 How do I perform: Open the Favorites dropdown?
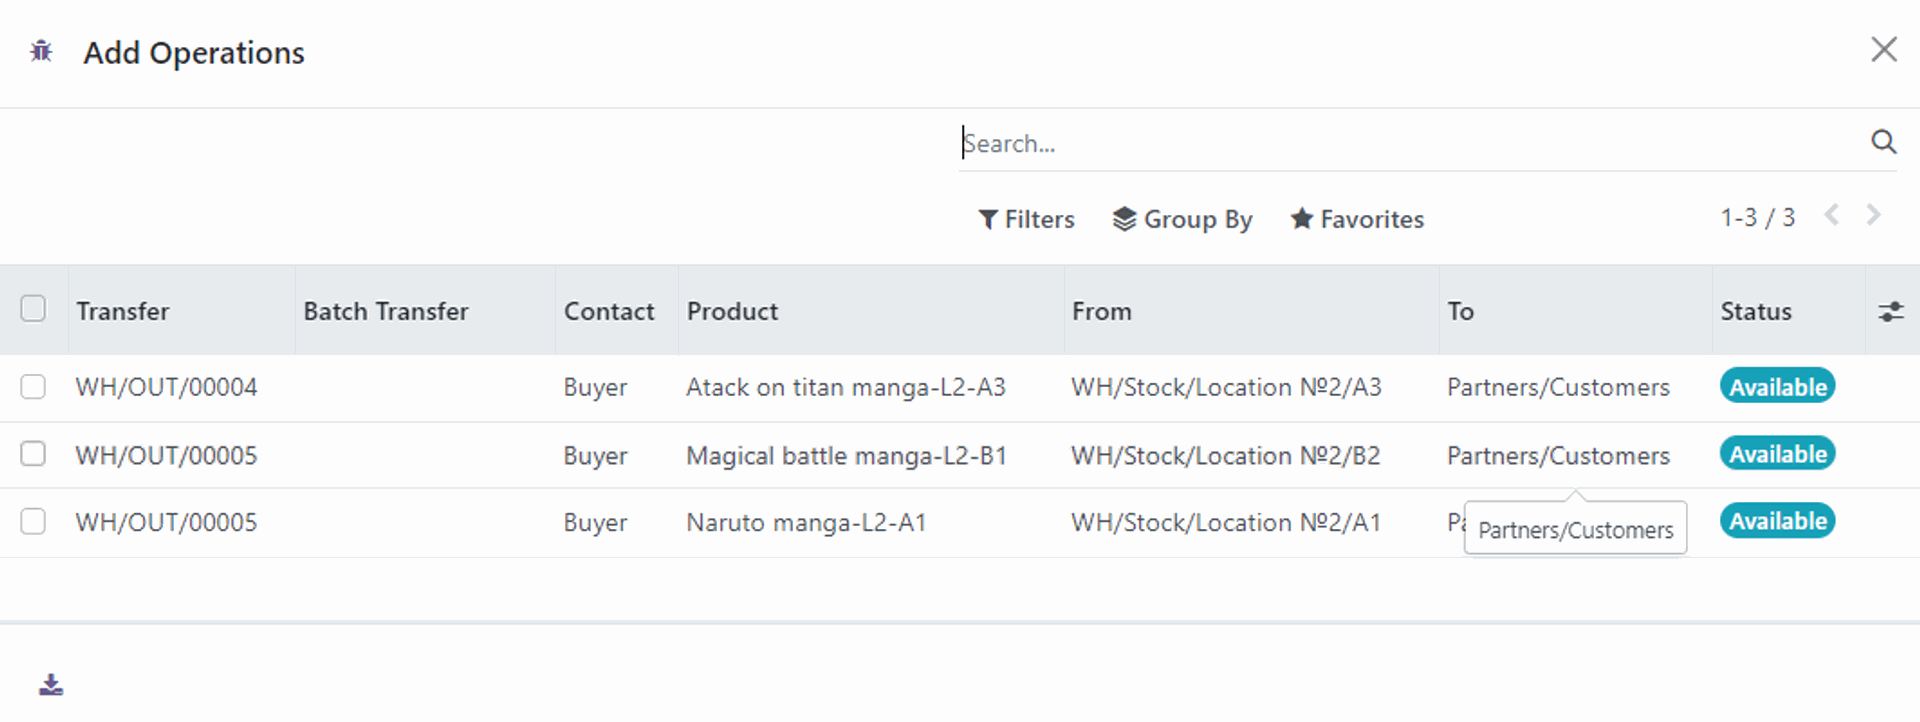[1357, 219]
